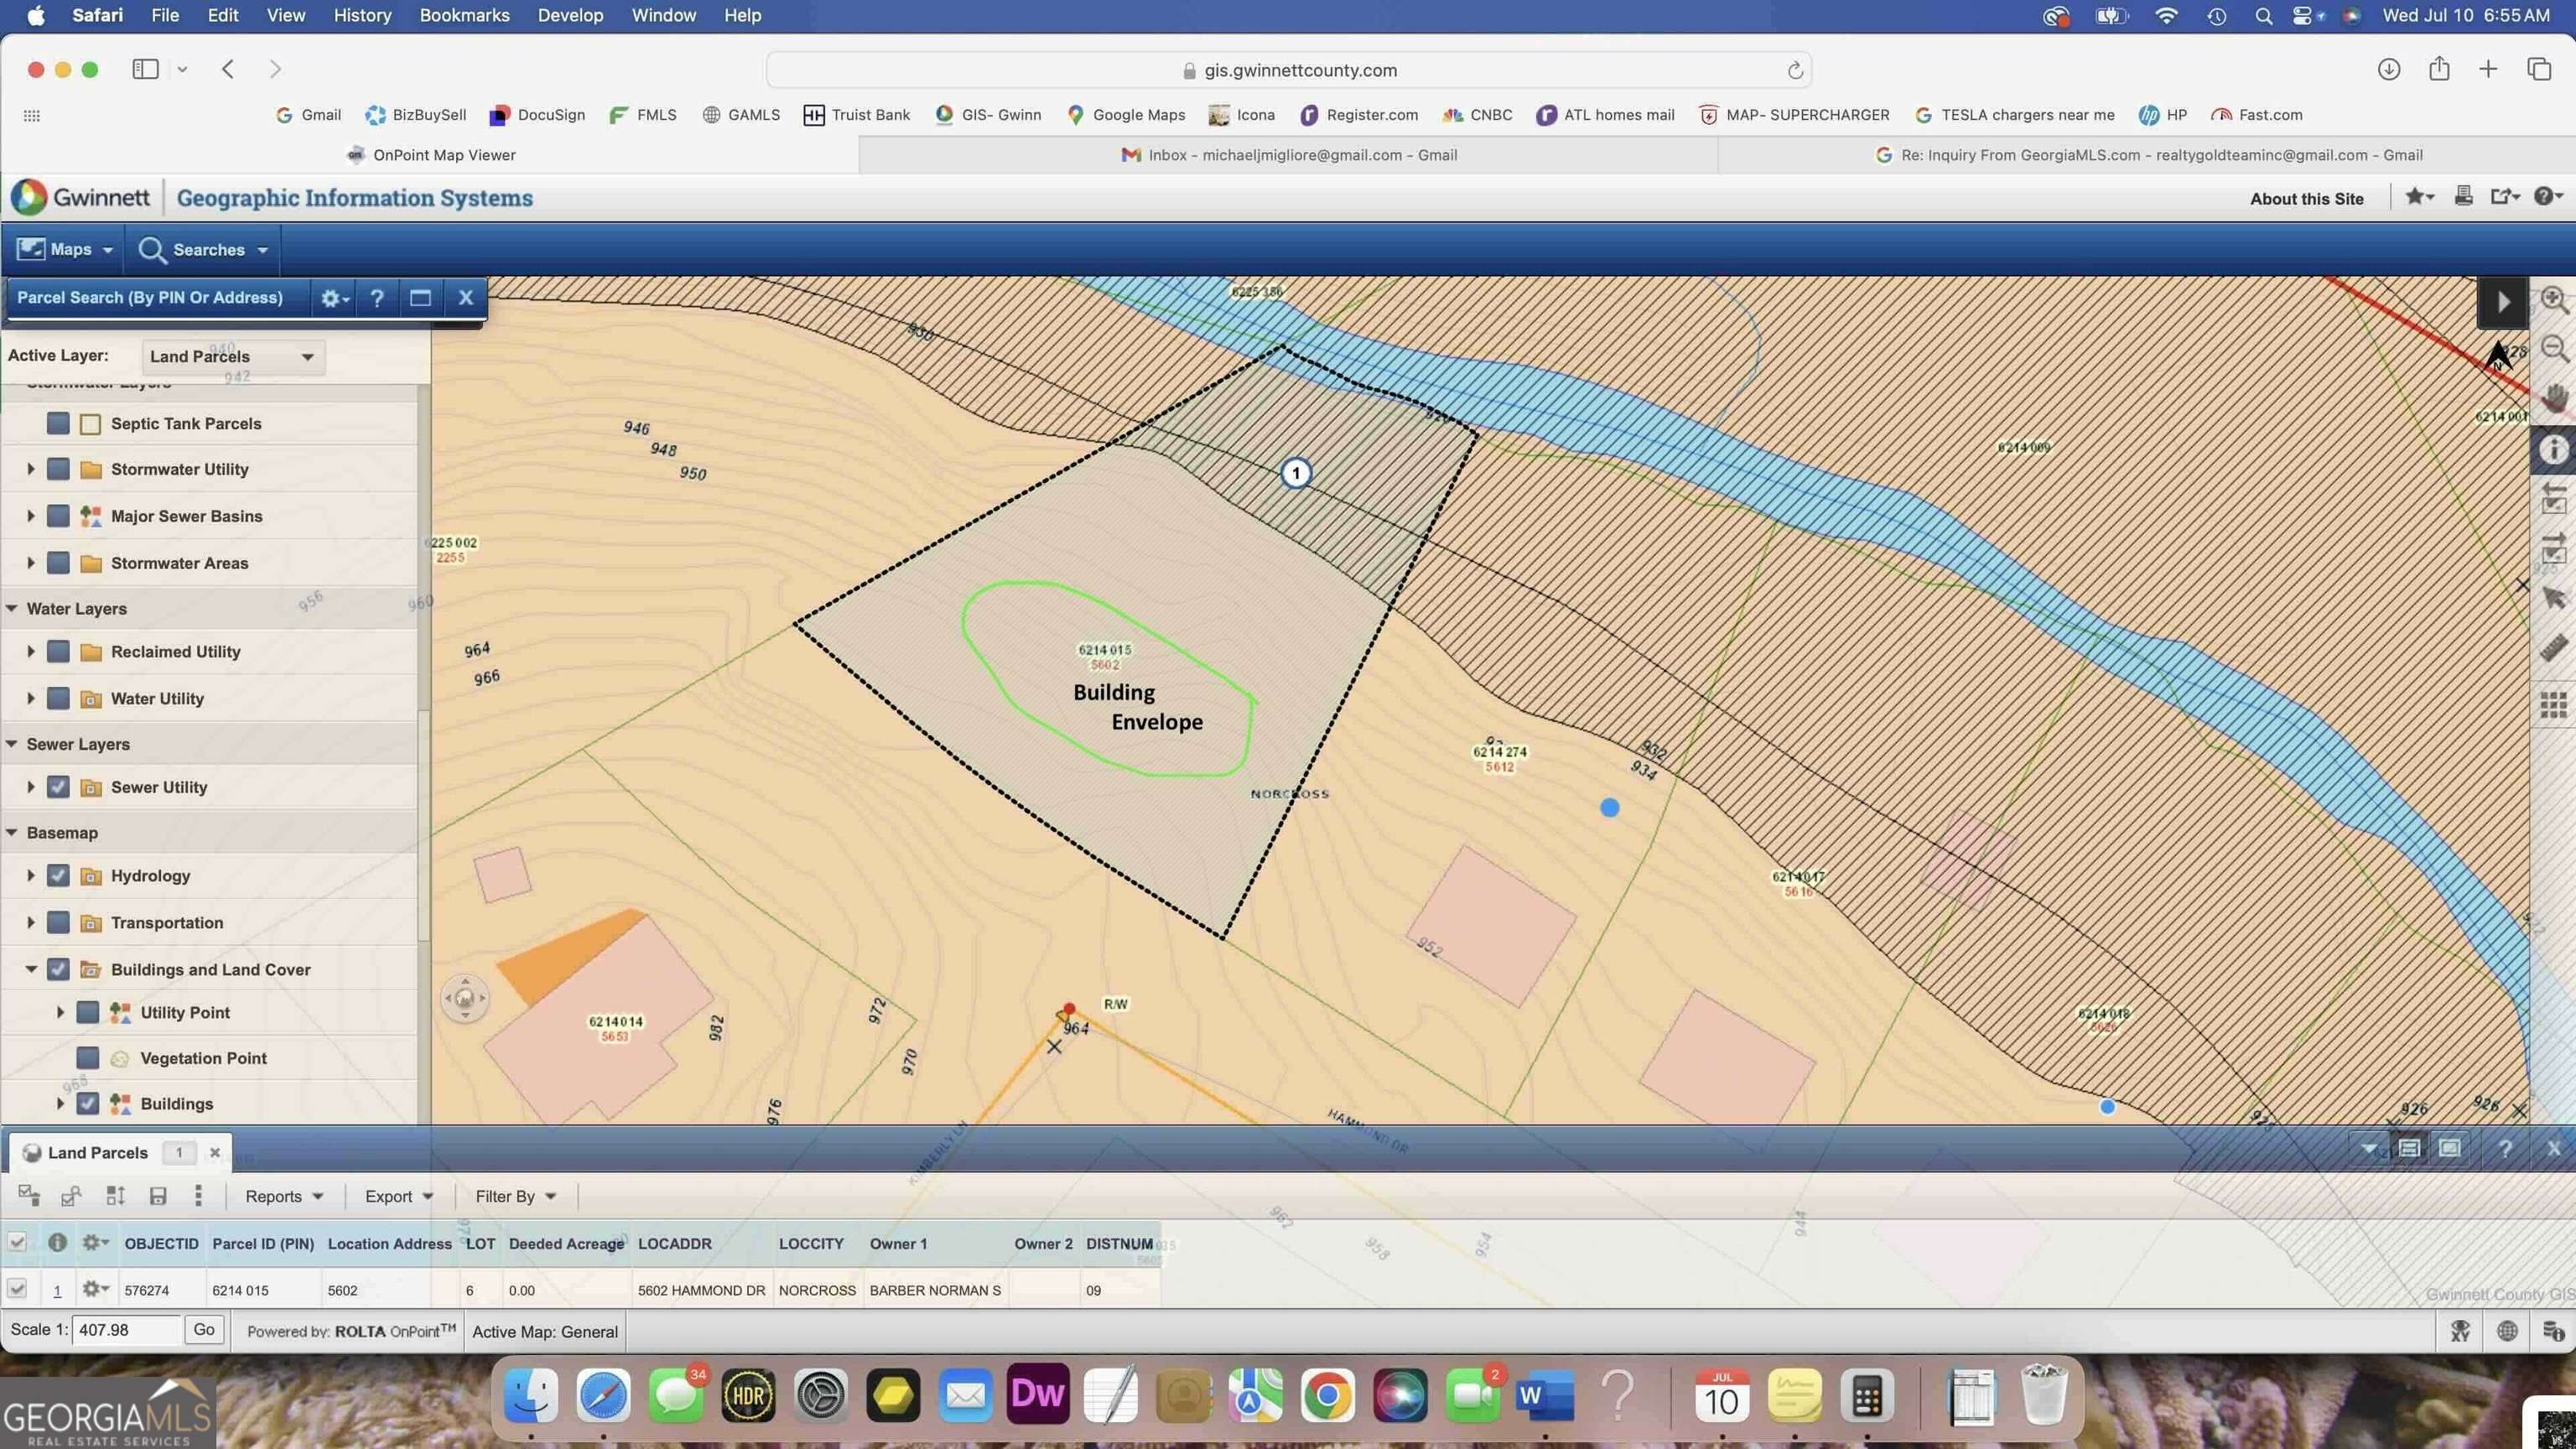
Task: Open the bookmarks star in GIS header
Action: pos(2418,197)
